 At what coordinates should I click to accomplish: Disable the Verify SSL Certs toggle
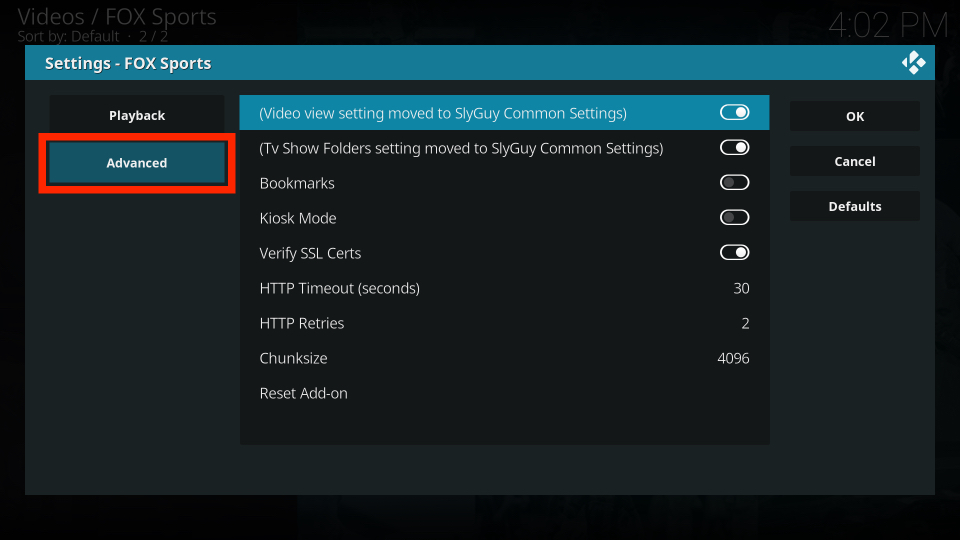(x=734, y=252)
